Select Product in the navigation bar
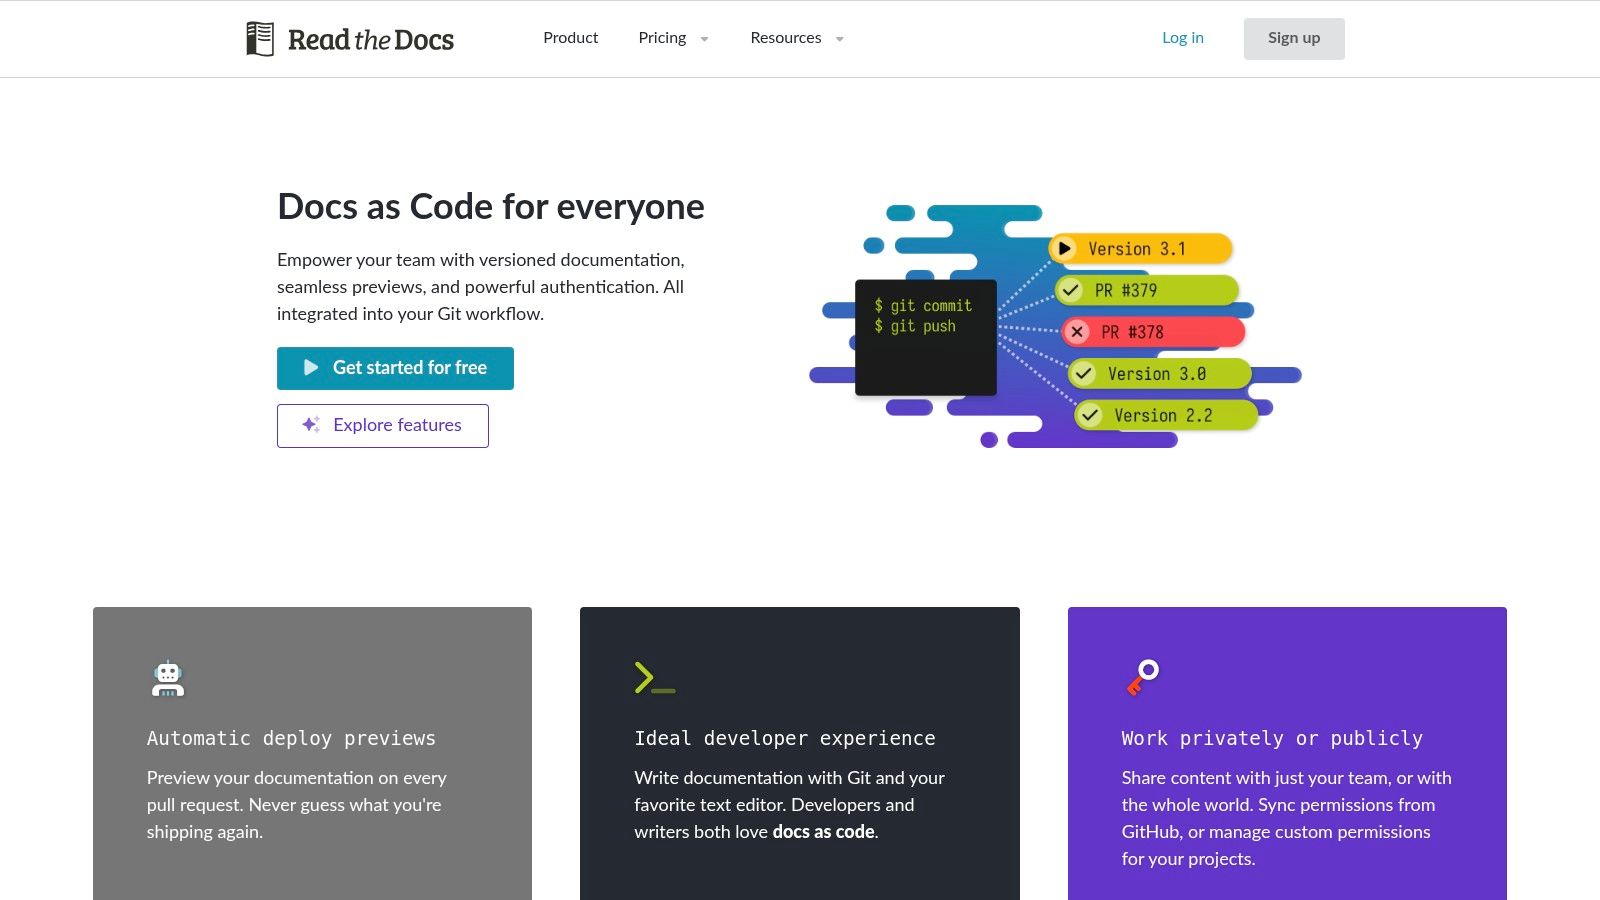This screenshot has height=900, width=1600. 570,37
